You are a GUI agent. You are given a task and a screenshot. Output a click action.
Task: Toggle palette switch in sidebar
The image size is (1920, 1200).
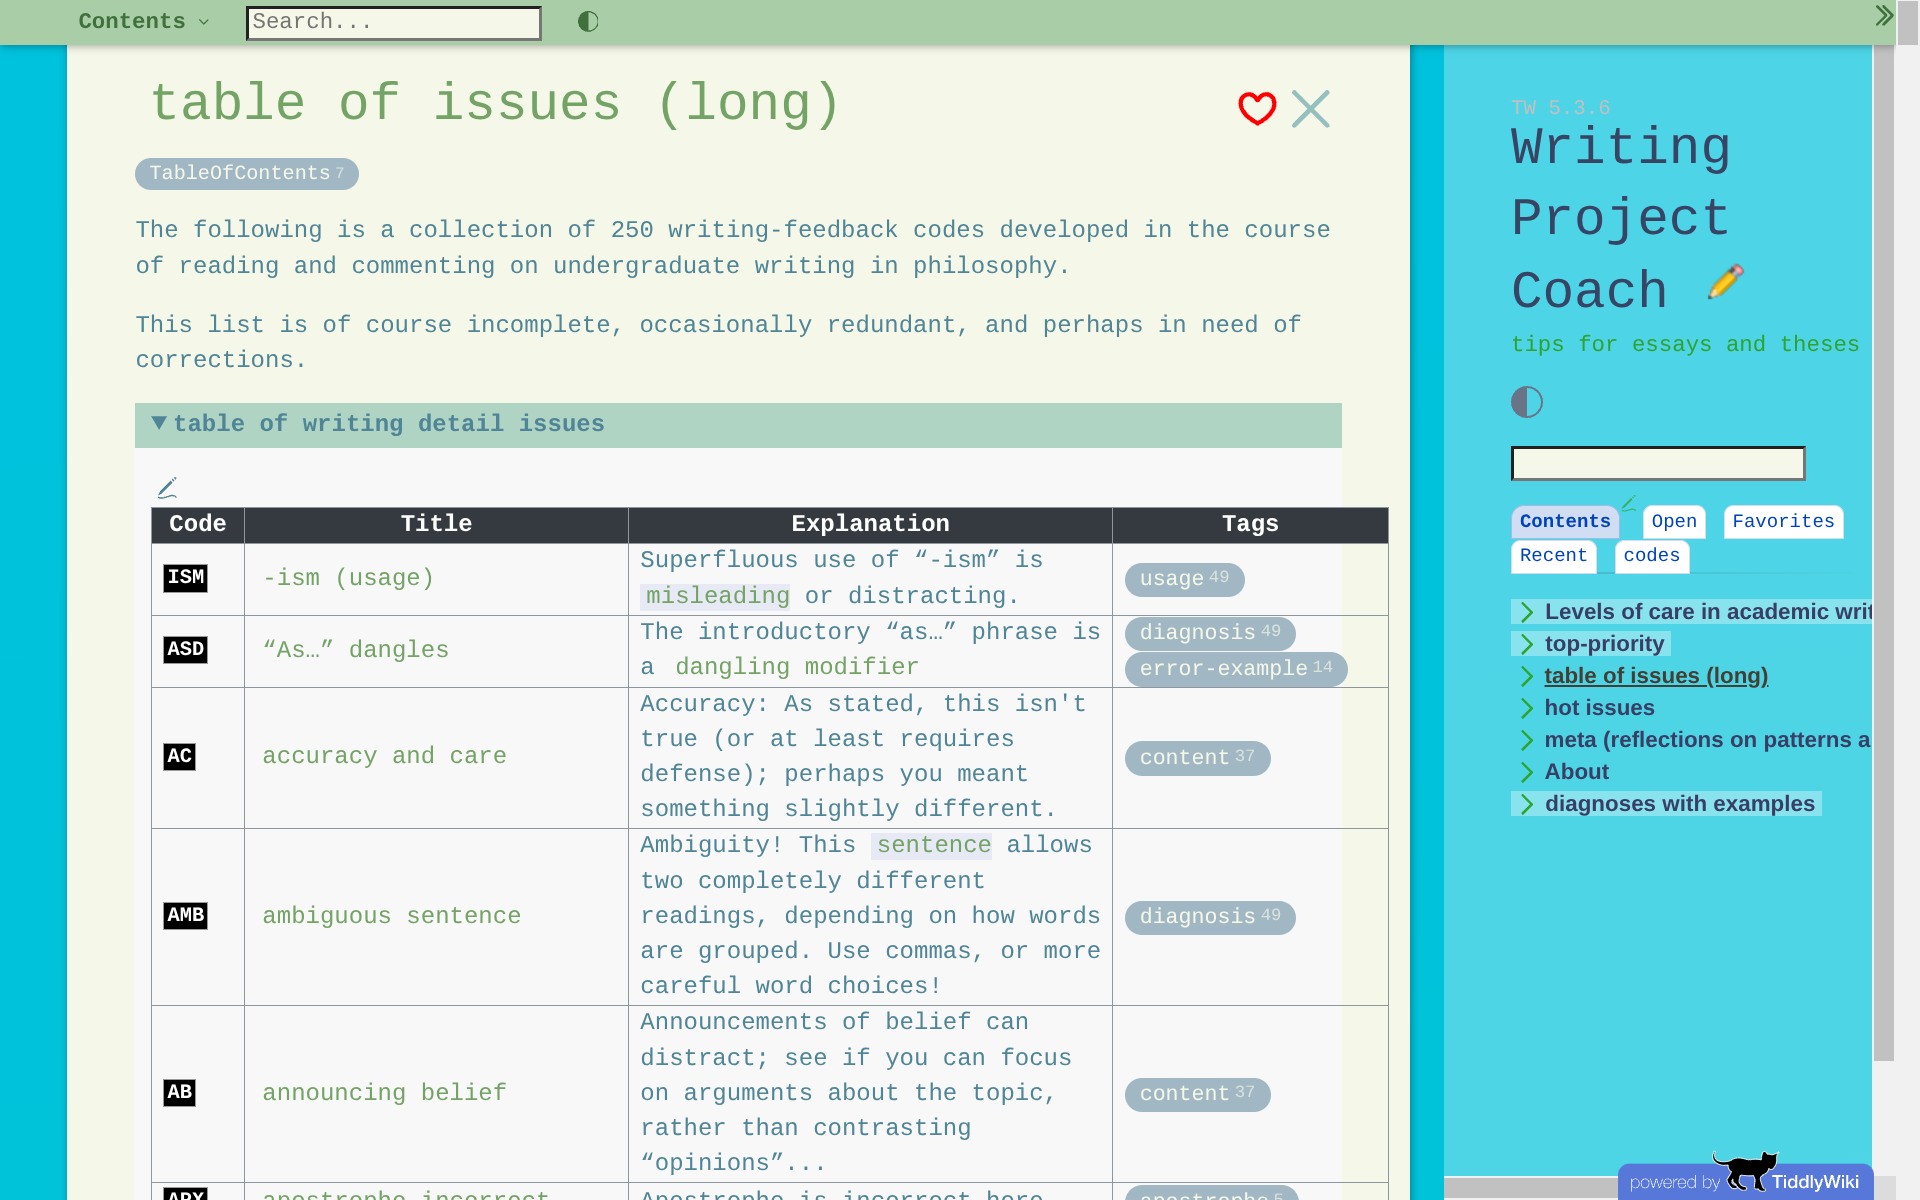click(1526, 402)
